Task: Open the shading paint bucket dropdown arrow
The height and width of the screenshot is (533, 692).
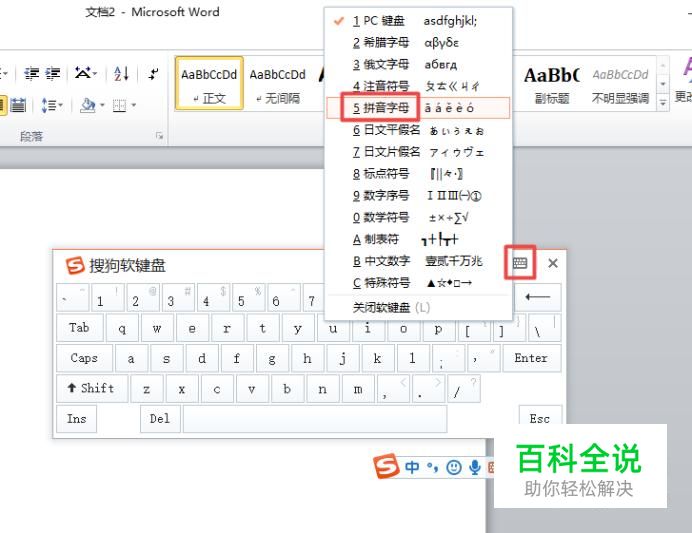Action: point(102,105)
